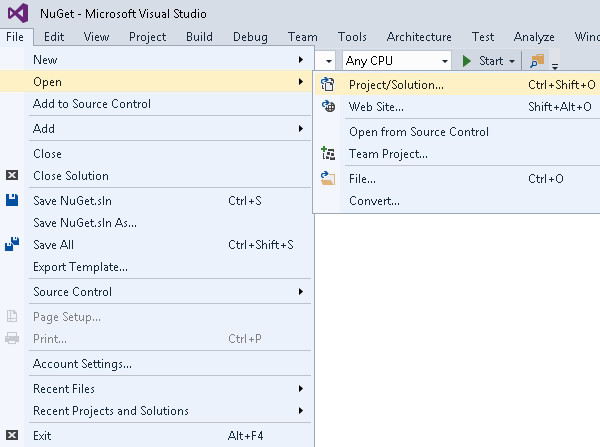Click the Exit X icon

coord(12,436)
